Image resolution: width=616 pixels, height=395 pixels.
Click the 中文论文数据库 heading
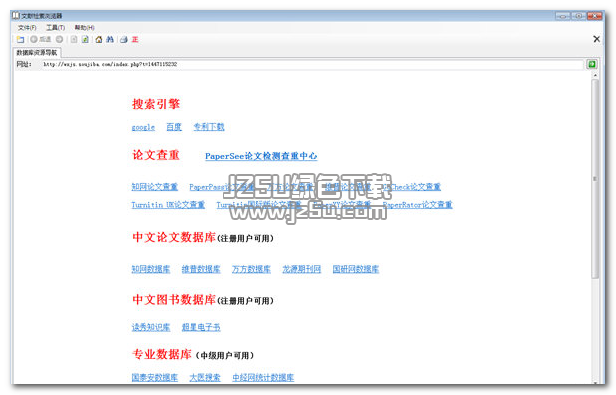pos(174,237)
